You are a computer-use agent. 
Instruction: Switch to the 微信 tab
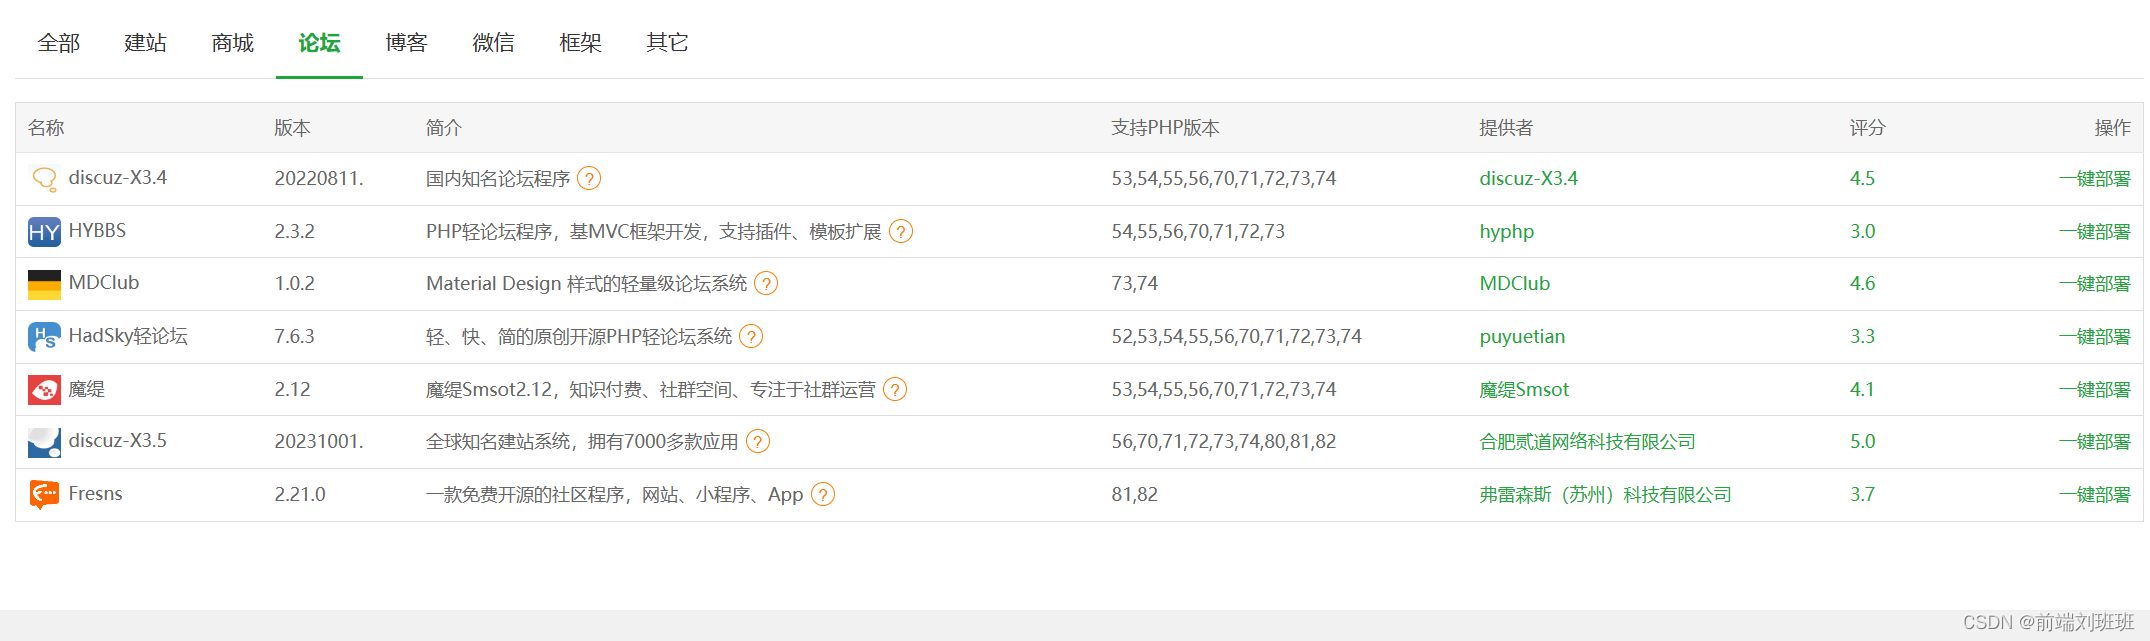click(493, 43)
